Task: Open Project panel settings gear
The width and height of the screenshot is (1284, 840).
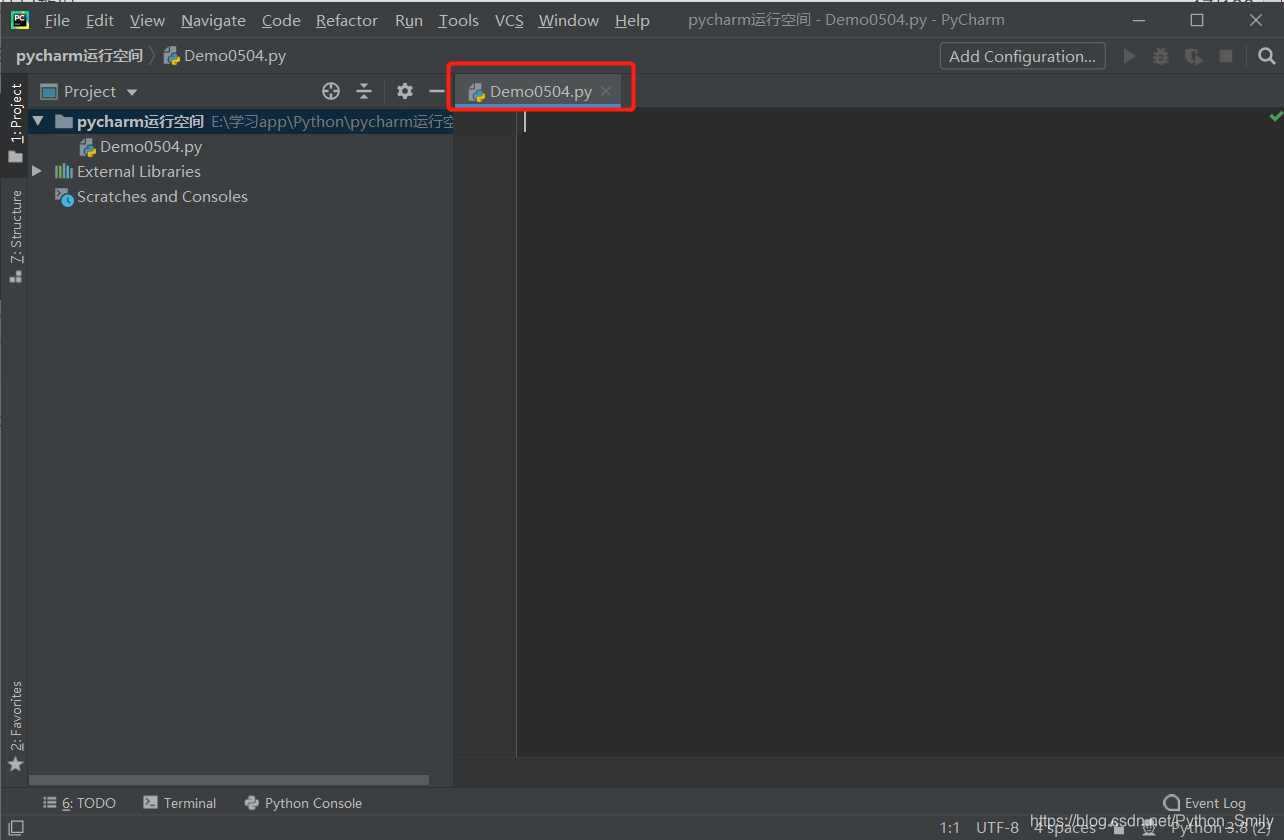Action: pos(404,91)
